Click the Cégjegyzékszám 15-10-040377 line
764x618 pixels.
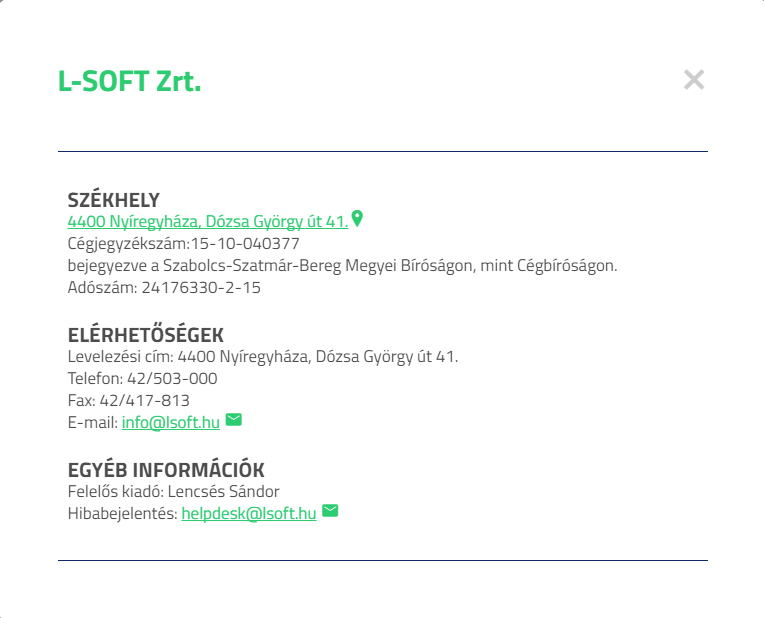tap(184, 243)
